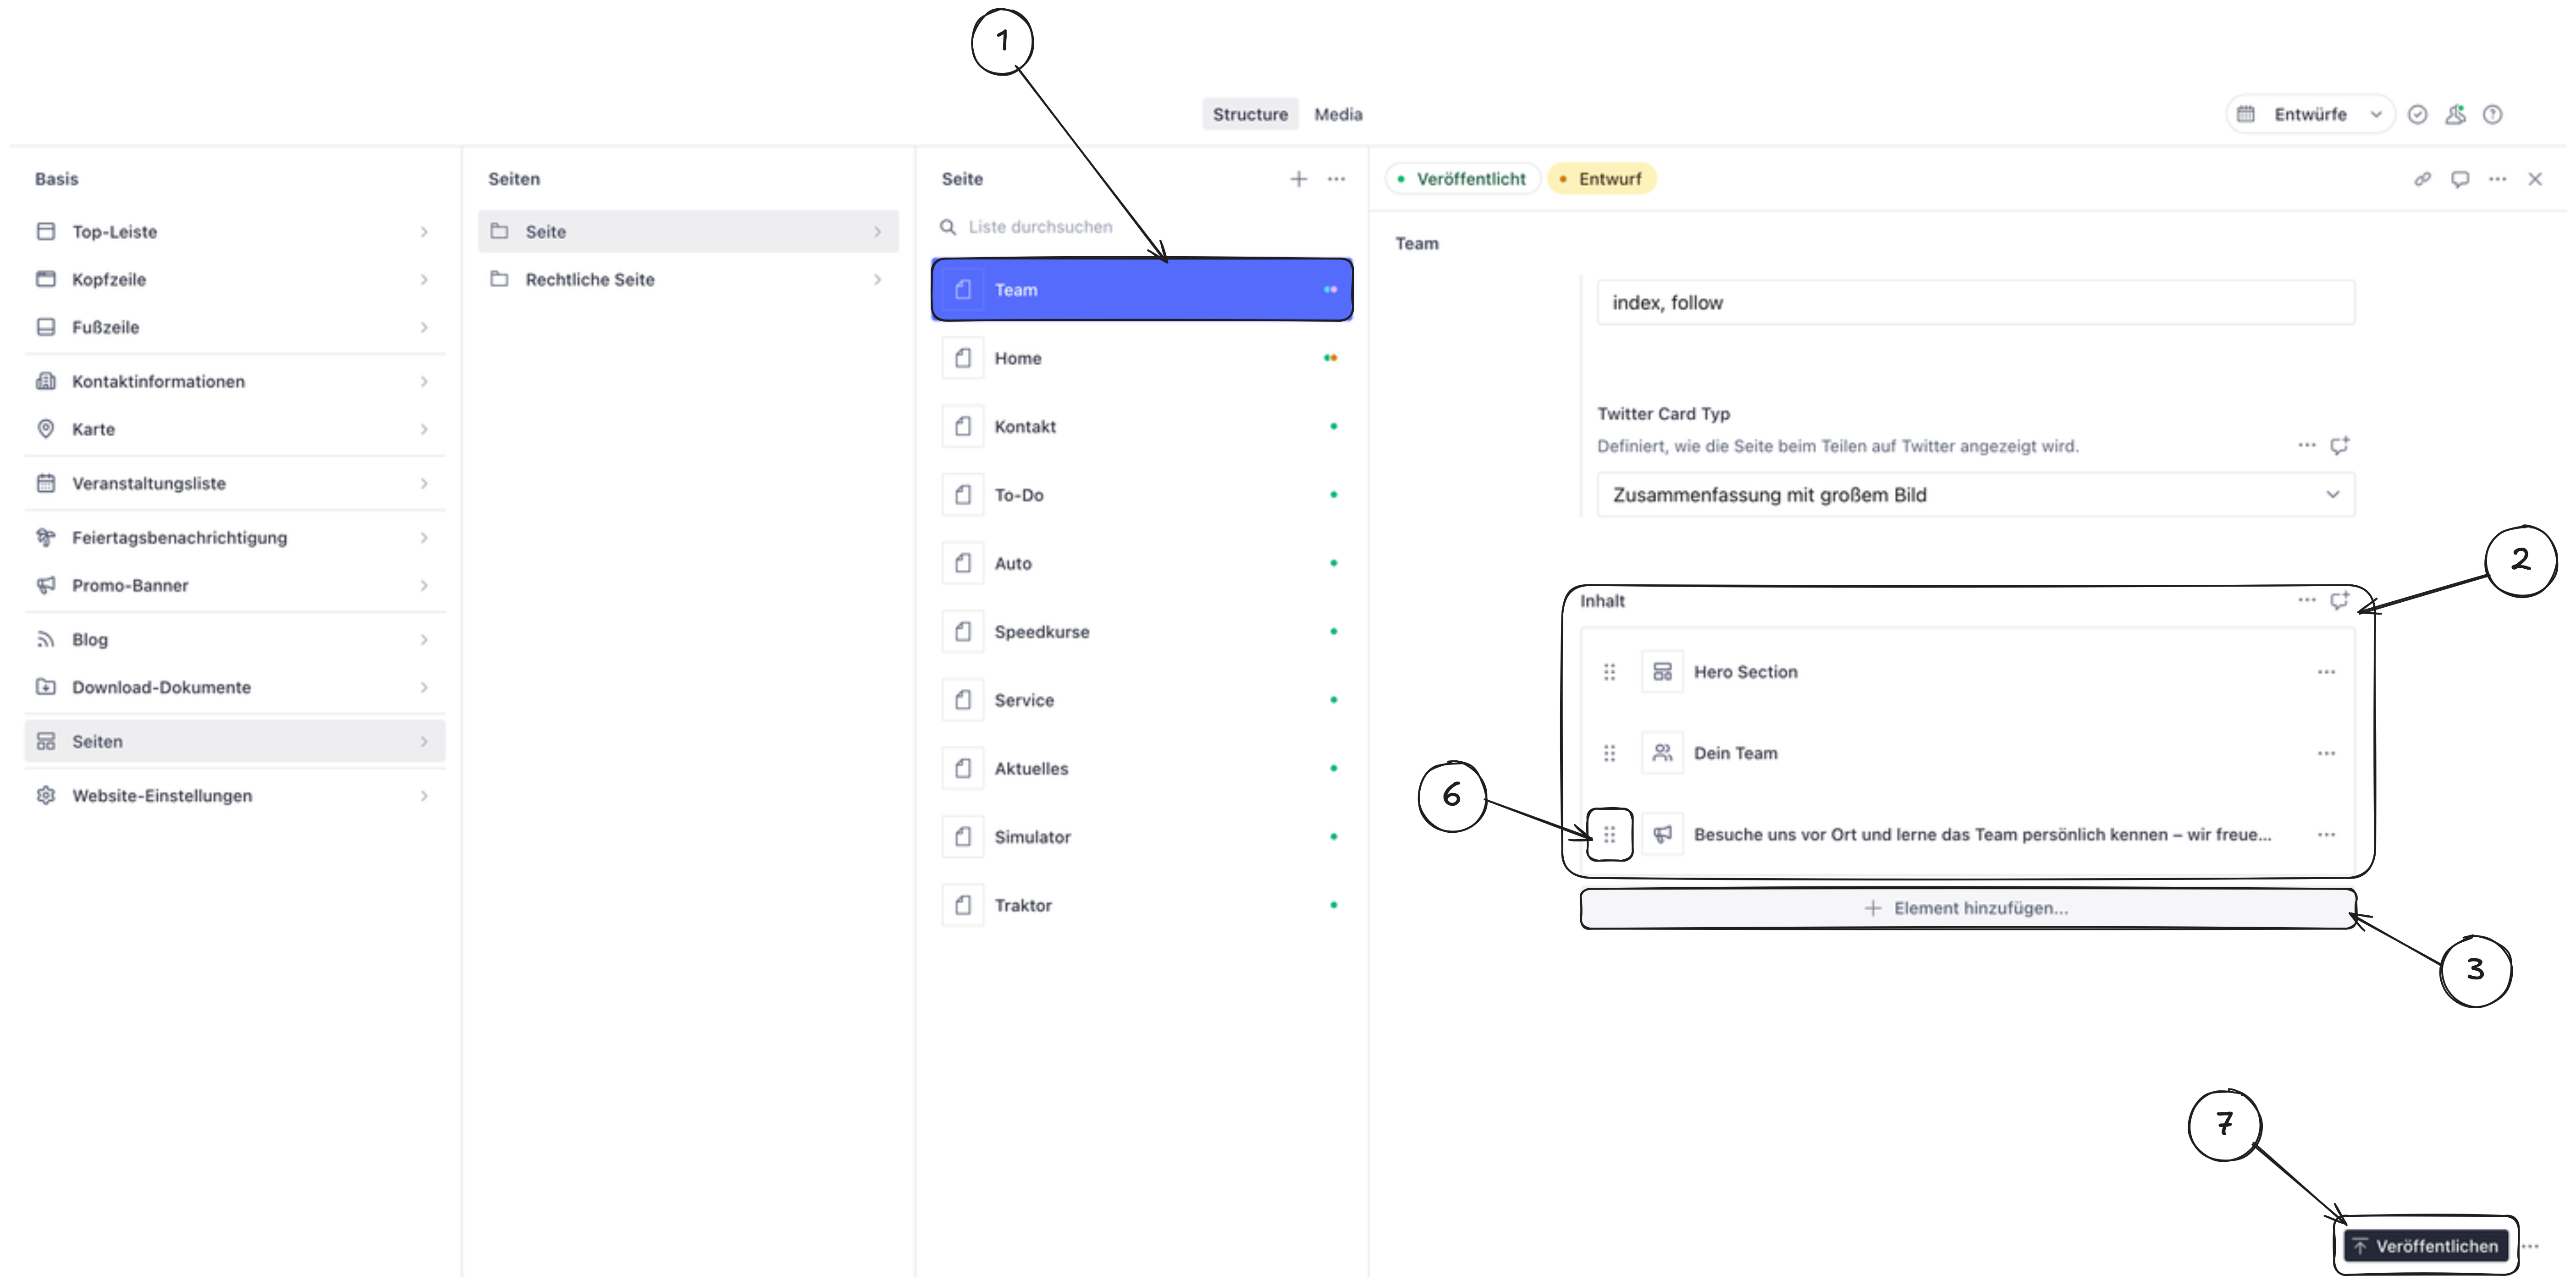Click the validation checkmark circle icon
The height and width of the screenshot is (1286, 2576).
[2417, 114]
